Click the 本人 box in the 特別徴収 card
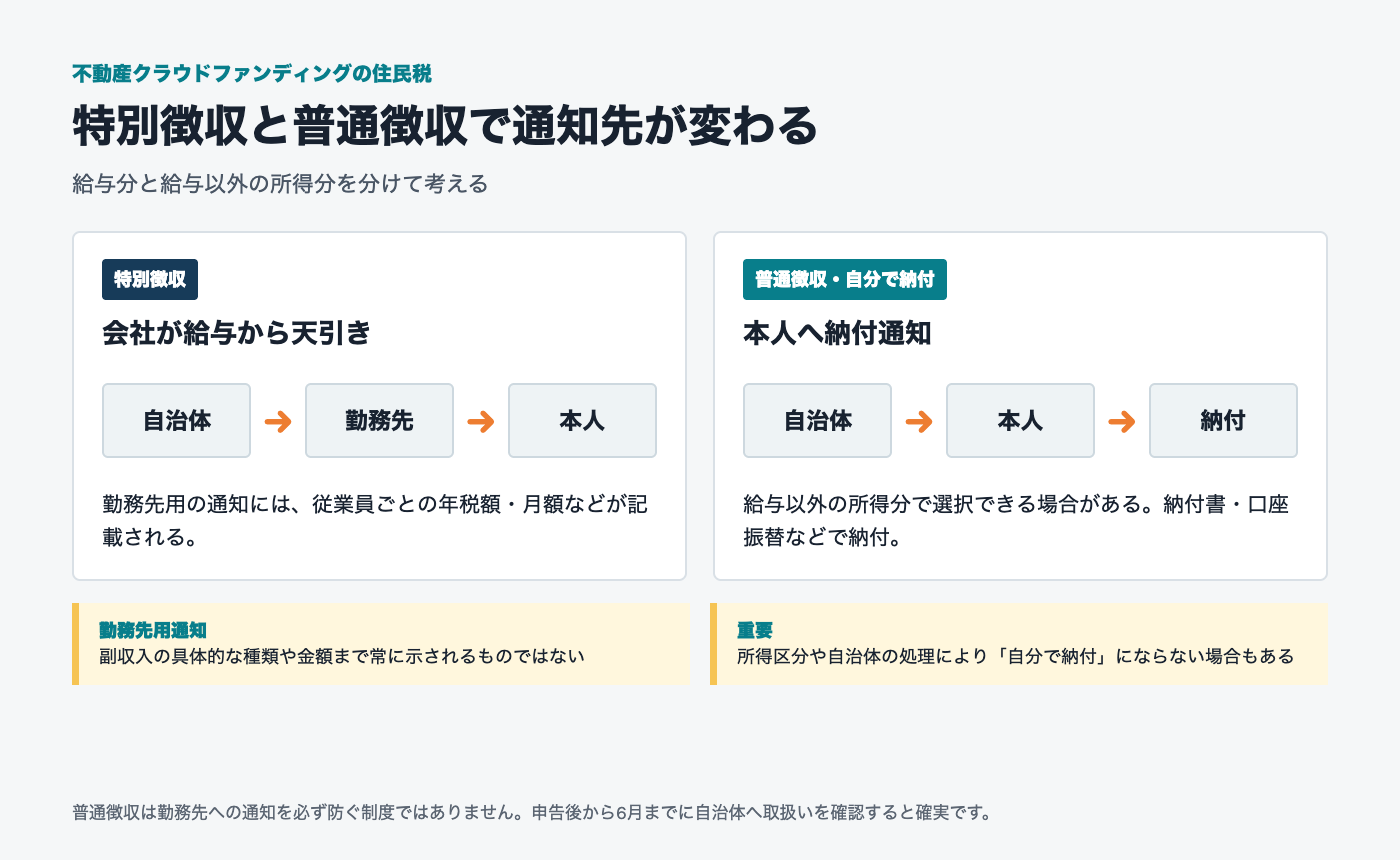The image size is (1400, 860). [582, 421]
